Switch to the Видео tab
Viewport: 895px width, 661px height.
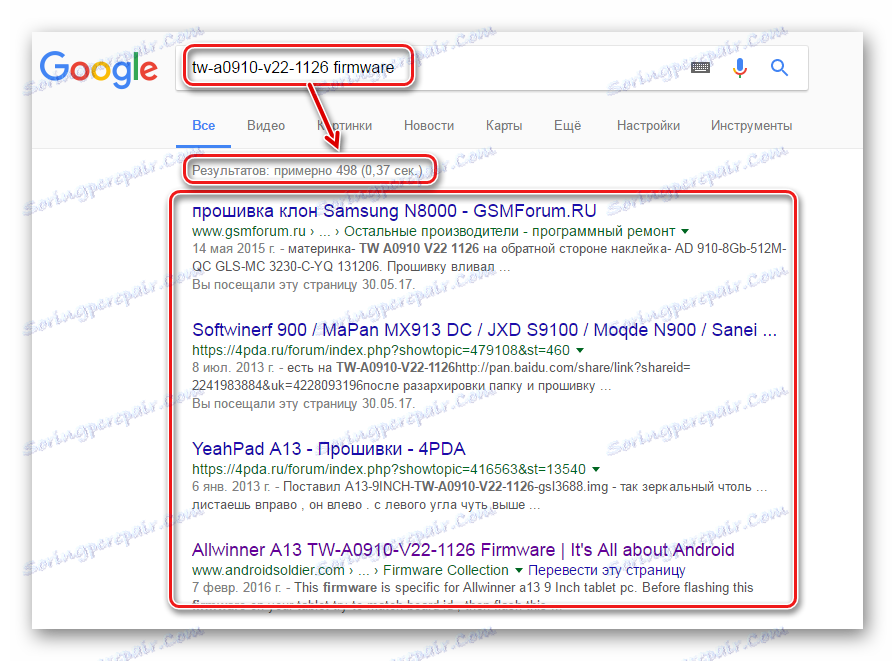(266, 126)
